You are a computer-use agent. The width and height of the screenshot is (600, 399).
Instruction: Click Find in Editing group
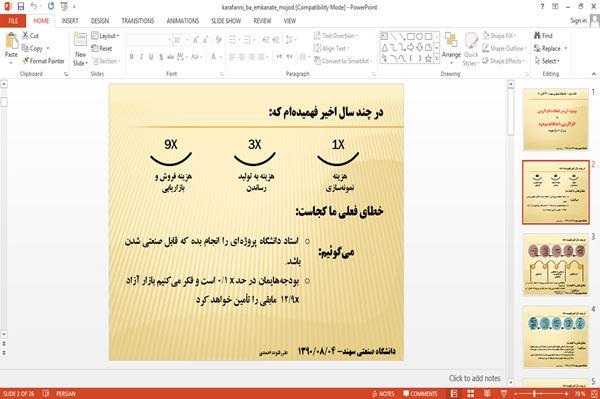coord(543,36)
